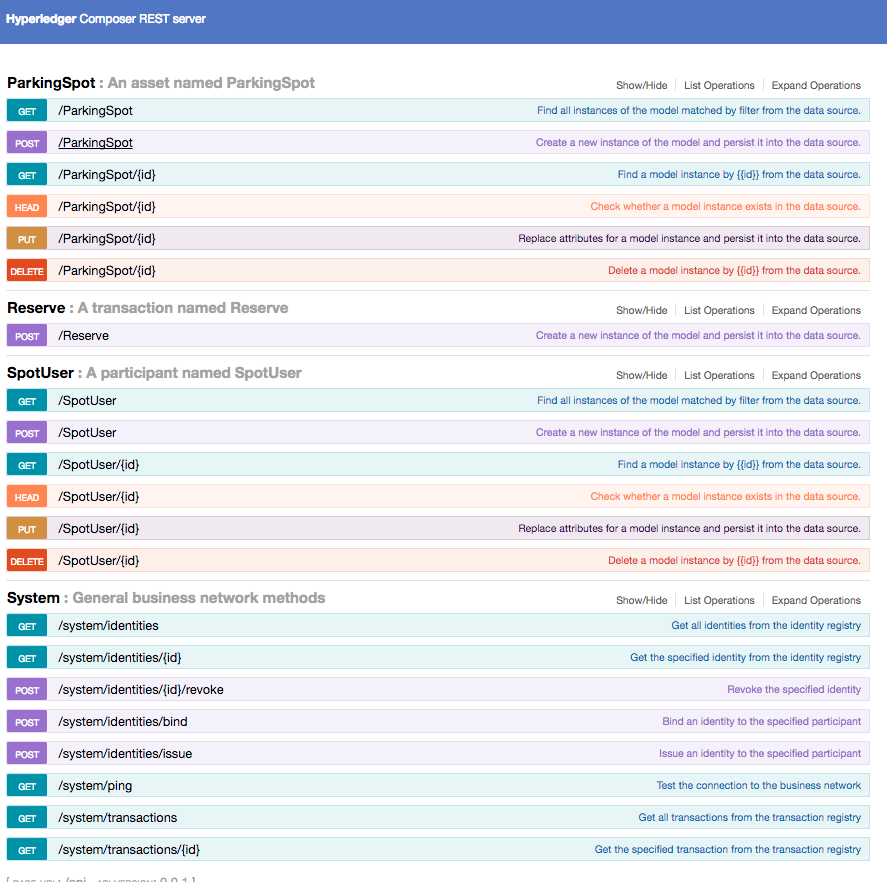Screen dimensions: 887x882
Task: Open /system/identities/issue endpoint
Action: click(125, 754)
